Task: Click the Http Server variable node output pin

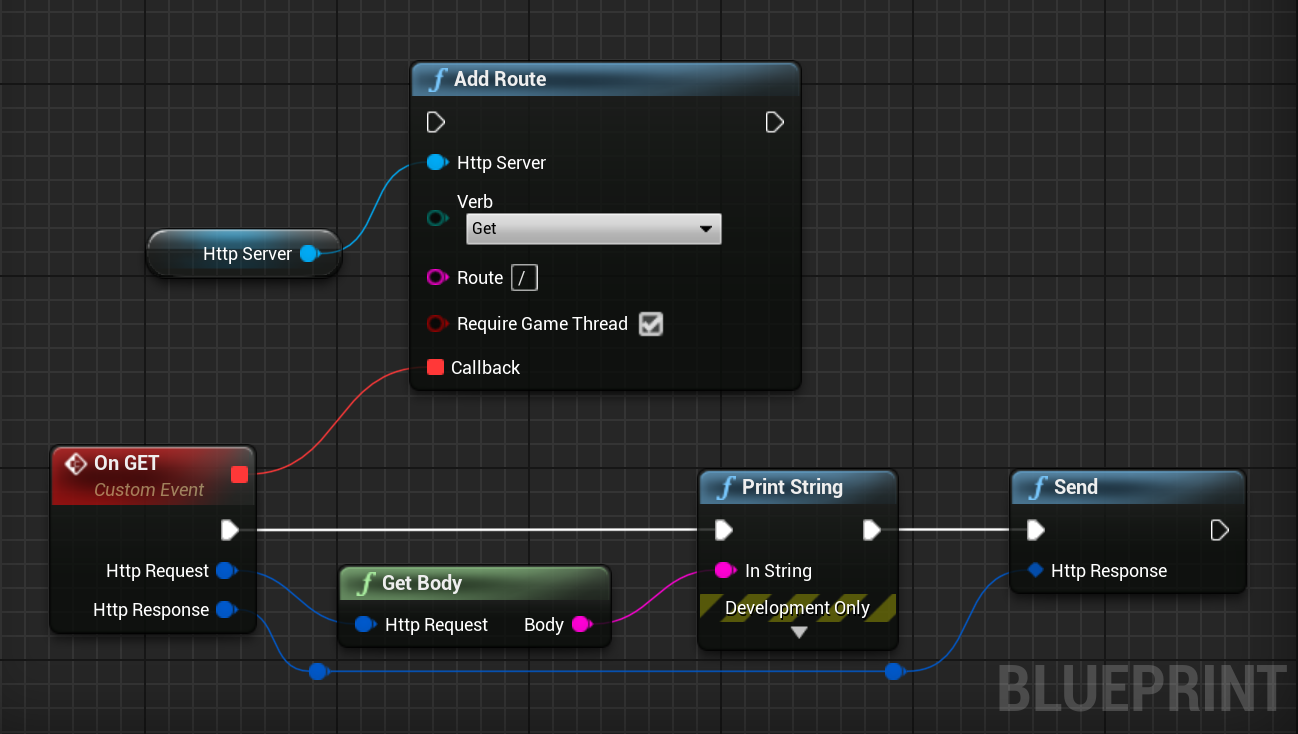Action: (x=310, y=254)
